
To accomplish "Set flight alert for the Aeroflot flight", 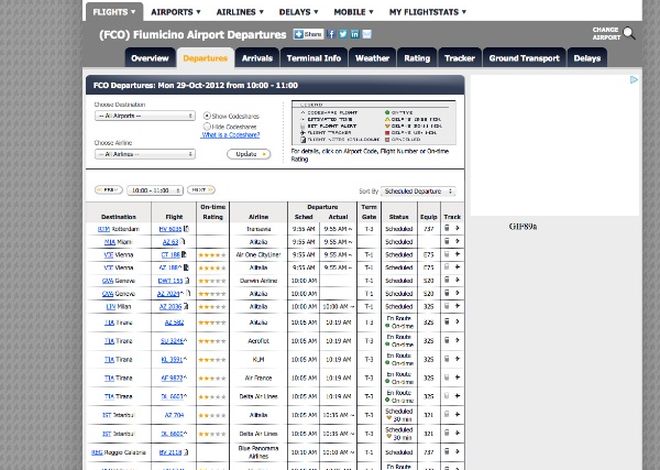I will pyautogui.click(x=447, y=340).
